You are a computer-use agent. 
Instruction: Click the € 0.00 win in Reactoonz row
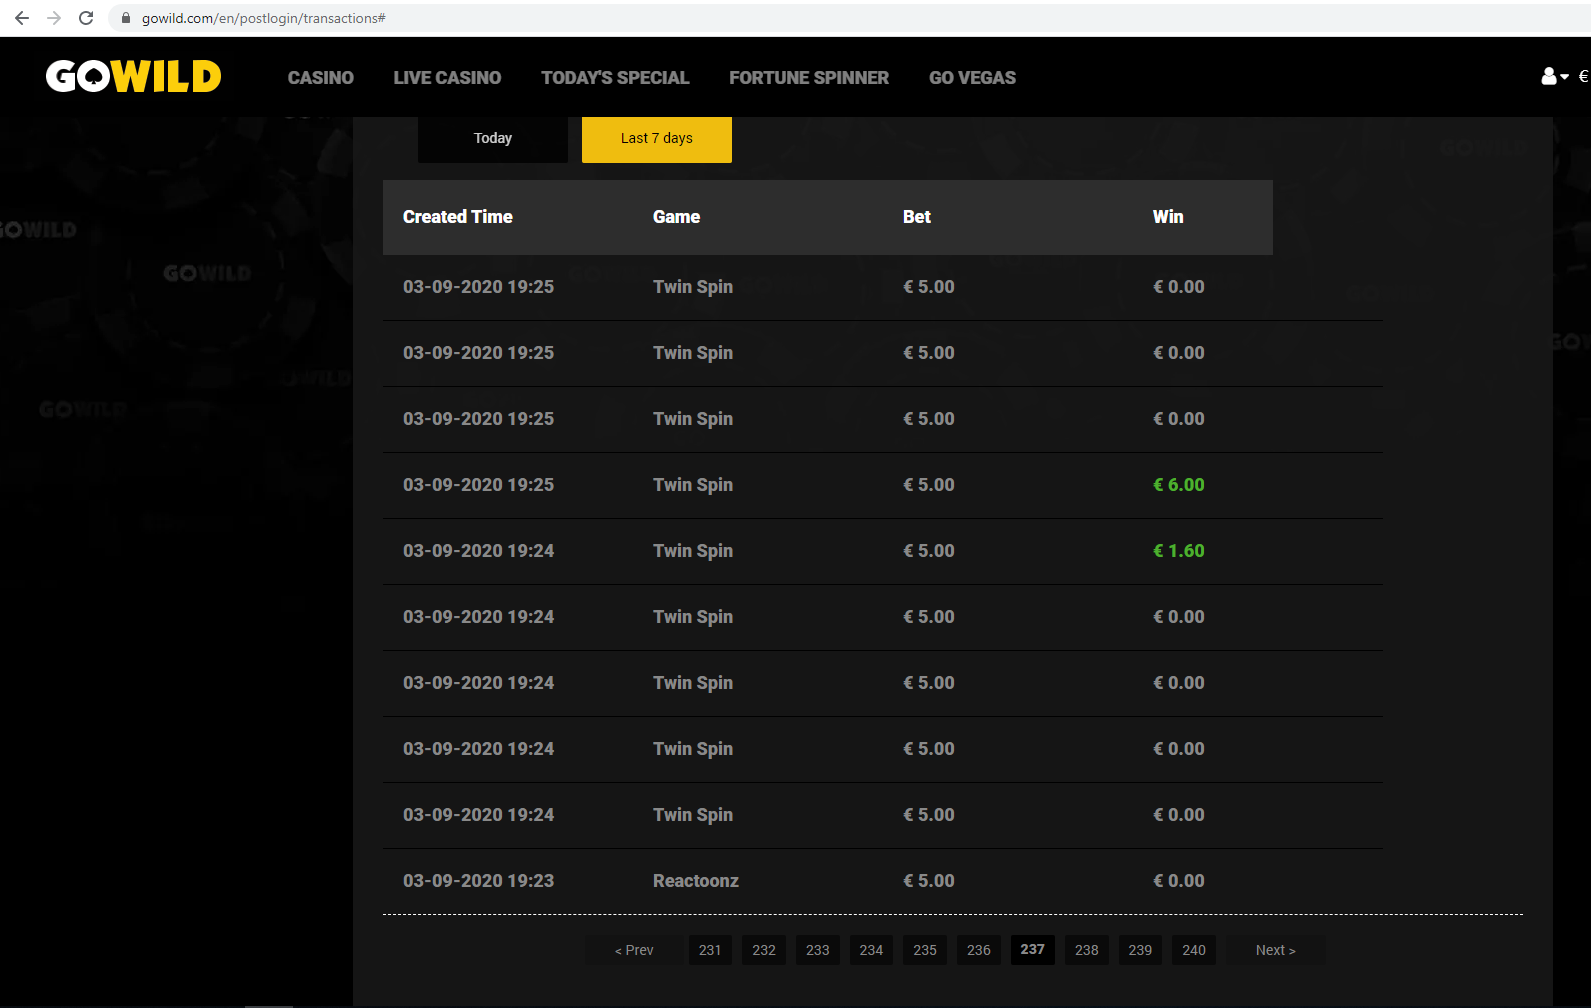(1179, 881)
